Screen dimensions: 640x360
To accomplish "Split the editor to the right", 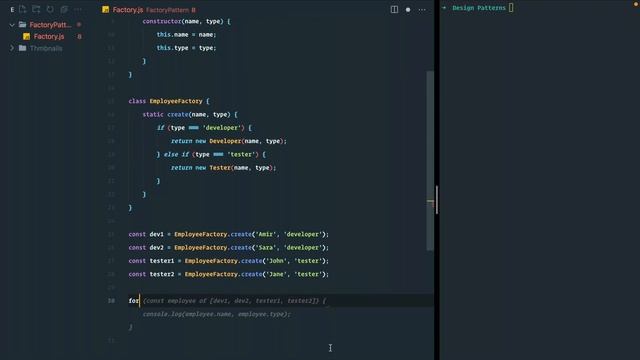I will tap(394, 9).
